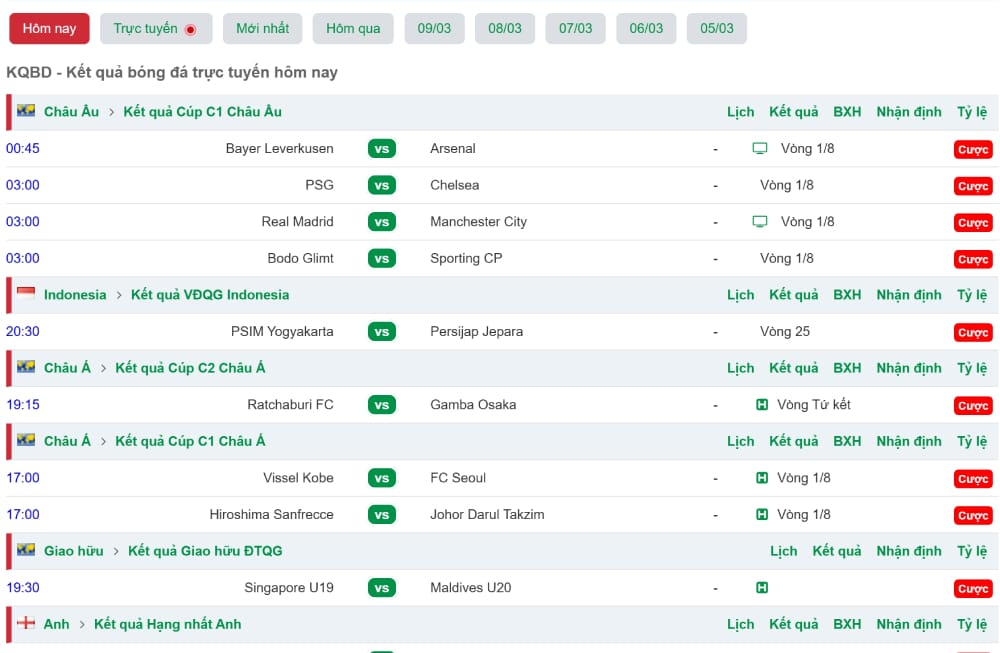Click Cược button for Maldives U20 match

coord(973,589)
